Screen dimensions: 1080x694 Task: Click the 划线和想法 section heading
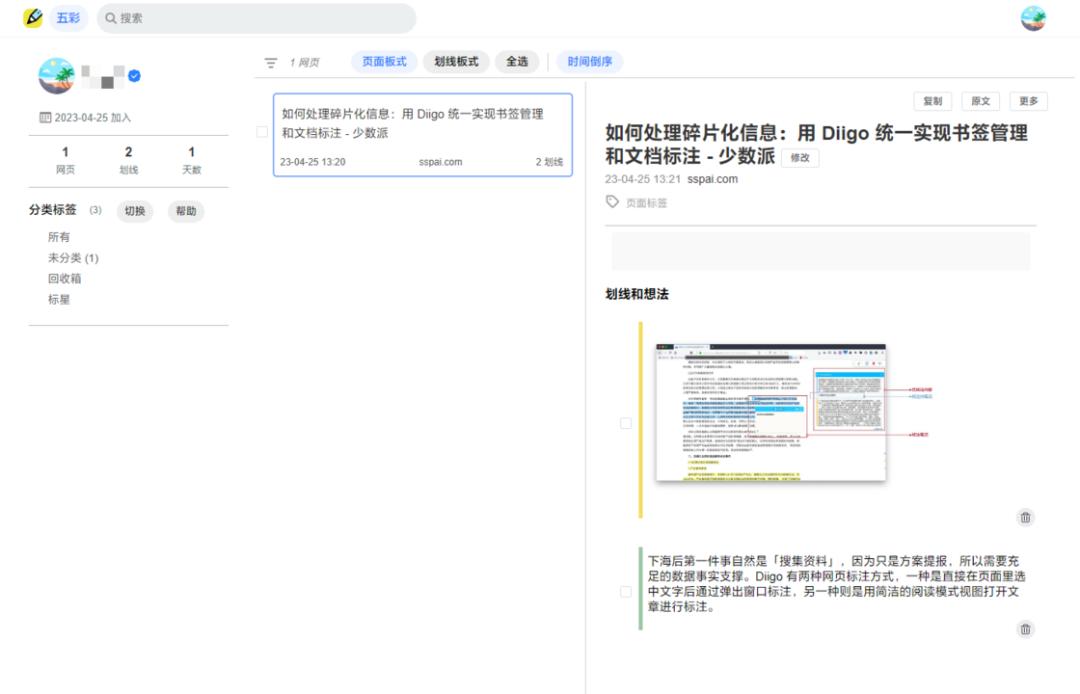click(636, 294)
